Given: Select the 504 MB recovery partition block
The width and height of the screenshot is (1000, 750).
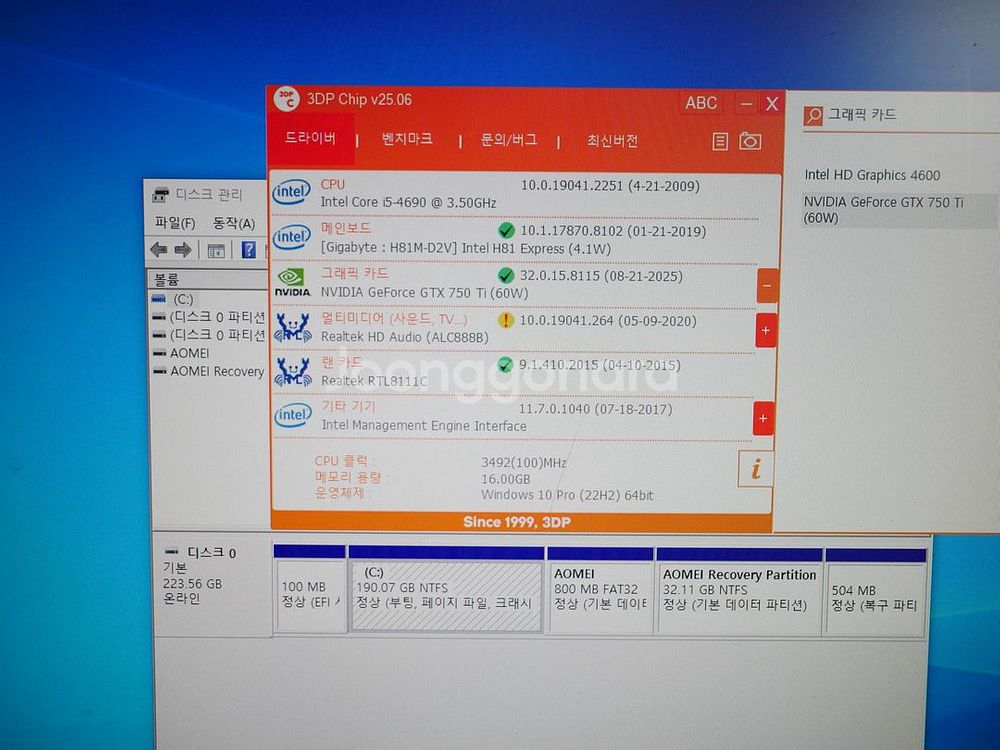Looking at the screenshot, I should pos(875,593).
